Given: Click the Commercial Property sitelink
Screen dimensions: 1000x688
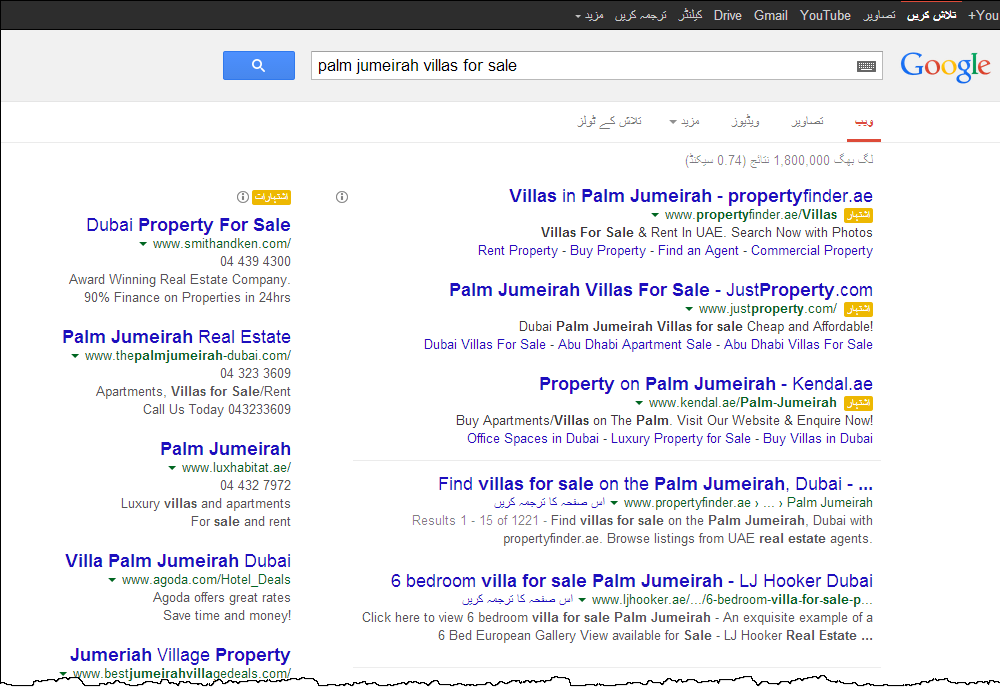Looking at the screenshot, I should coord(812,251).
